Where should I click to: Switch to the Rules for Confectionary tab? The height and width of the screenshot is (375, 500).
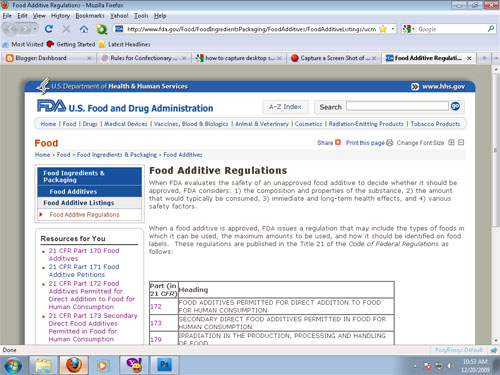144,58
